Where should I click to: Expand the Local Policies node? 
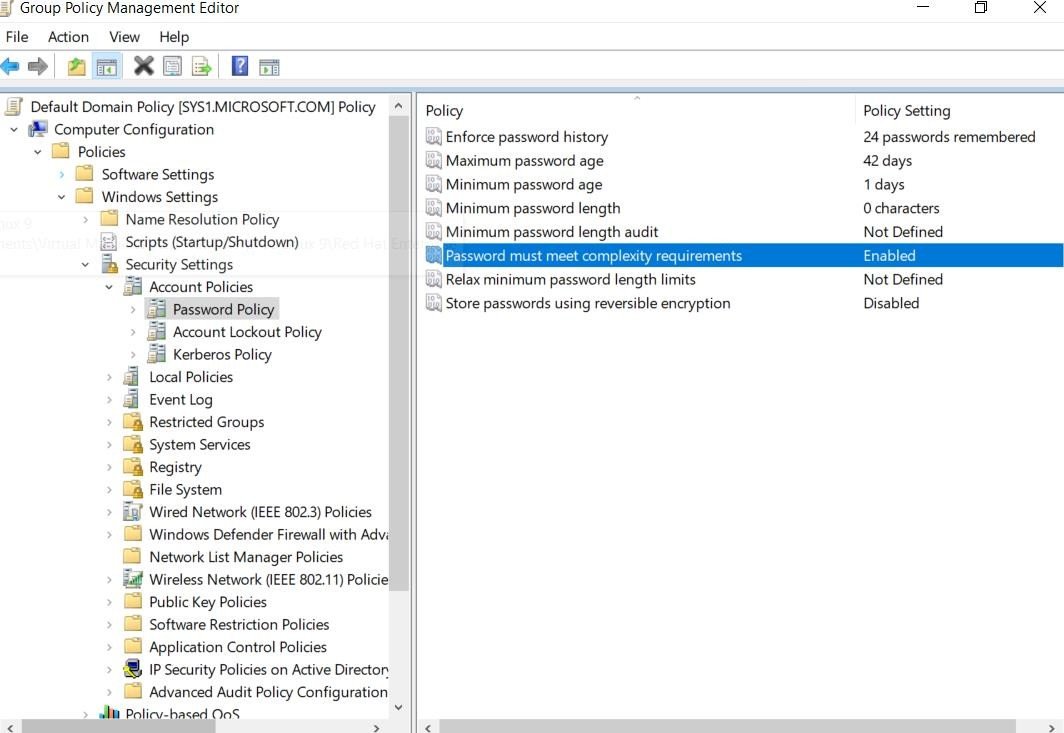click(109, 377)
